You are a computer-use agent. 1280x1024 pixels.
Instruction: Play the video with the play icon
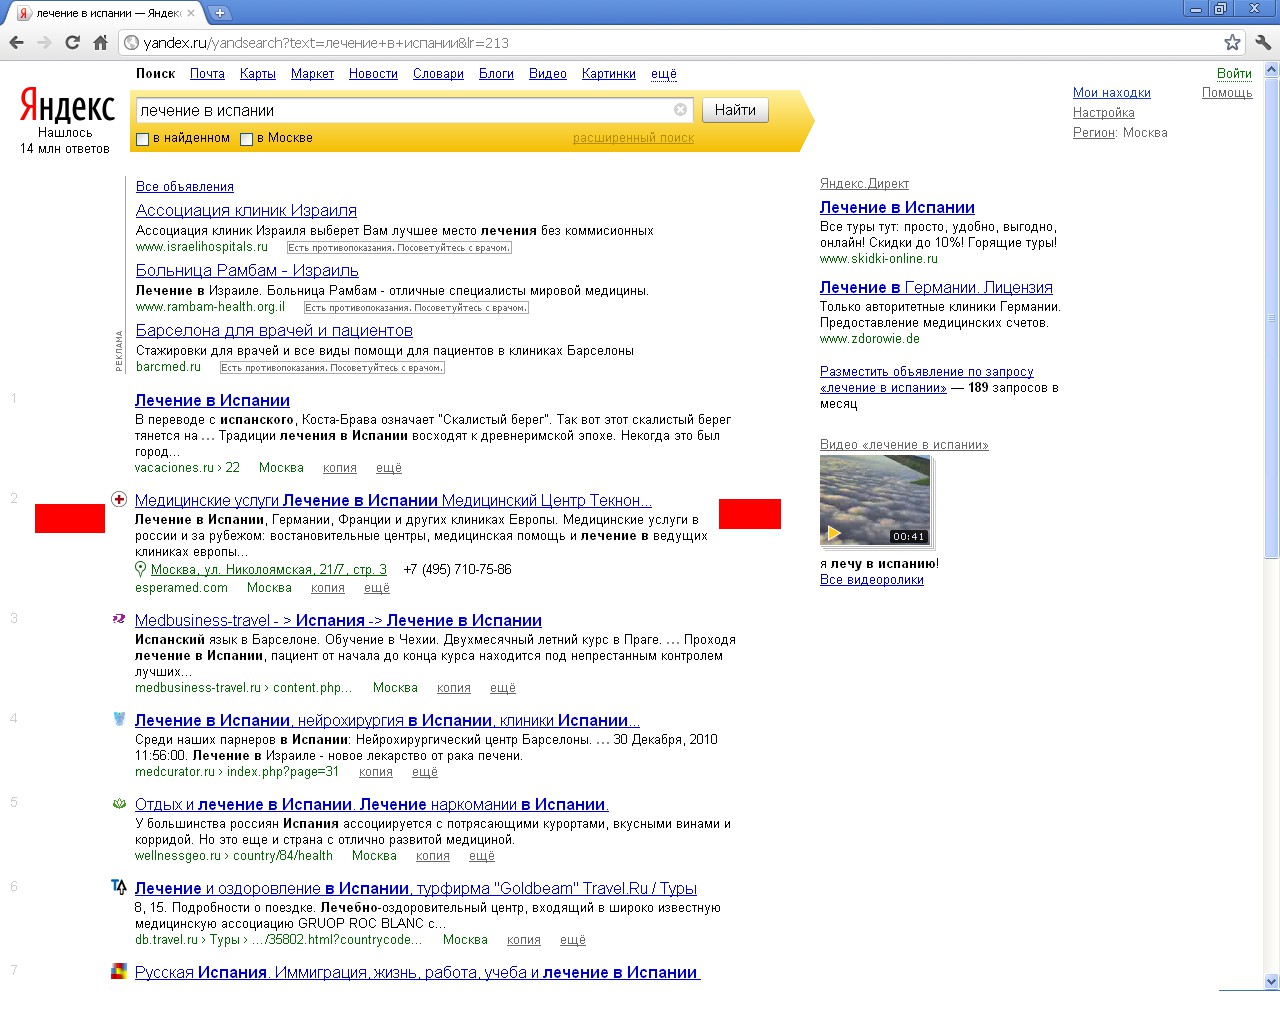point(834,533)
